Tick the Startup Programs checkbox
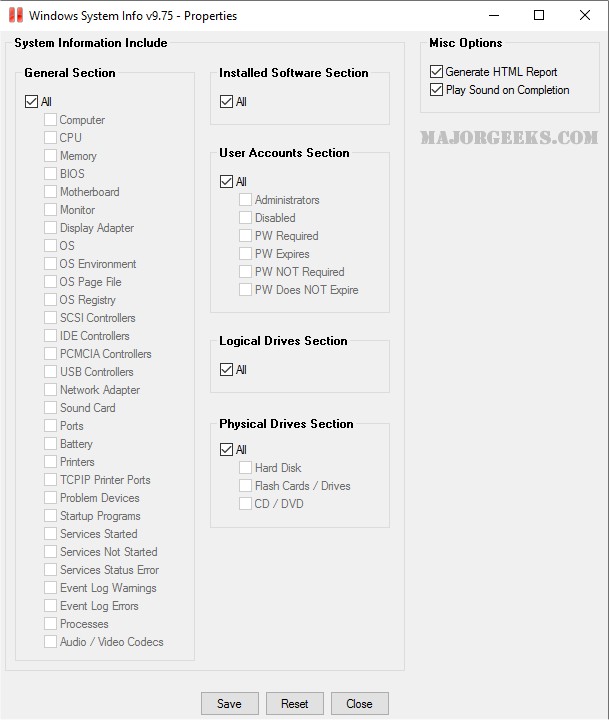 [50, 516]
